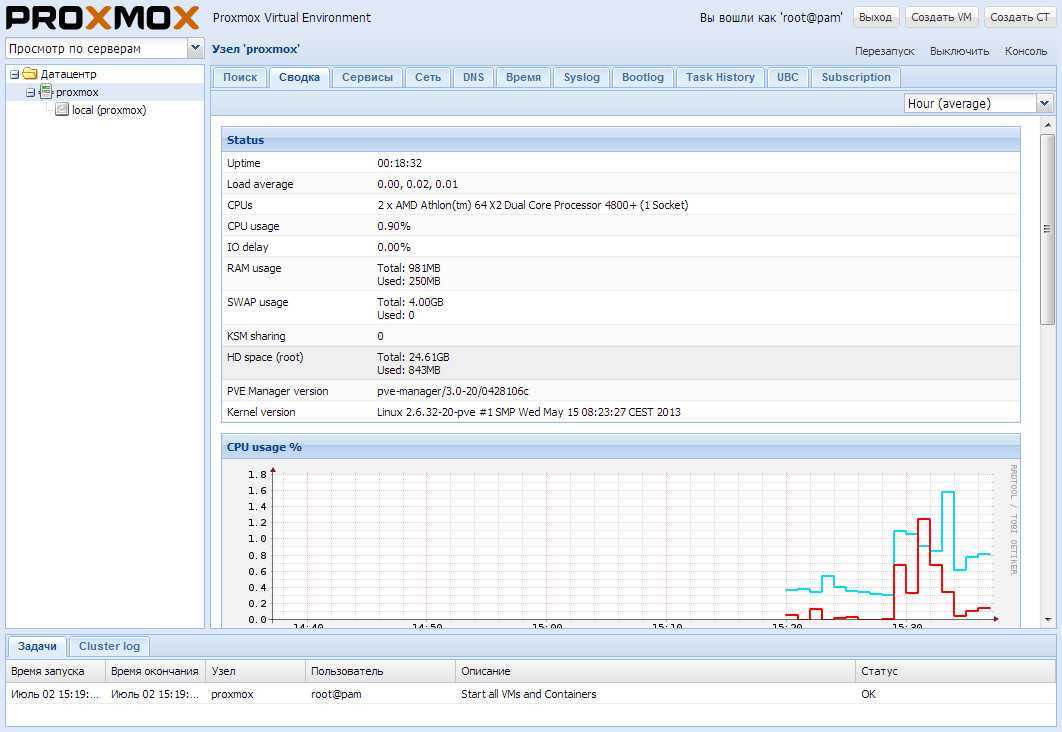Click the Перезапуск node button
This screenshot has width=1062, height=732.
pos(884,51)
